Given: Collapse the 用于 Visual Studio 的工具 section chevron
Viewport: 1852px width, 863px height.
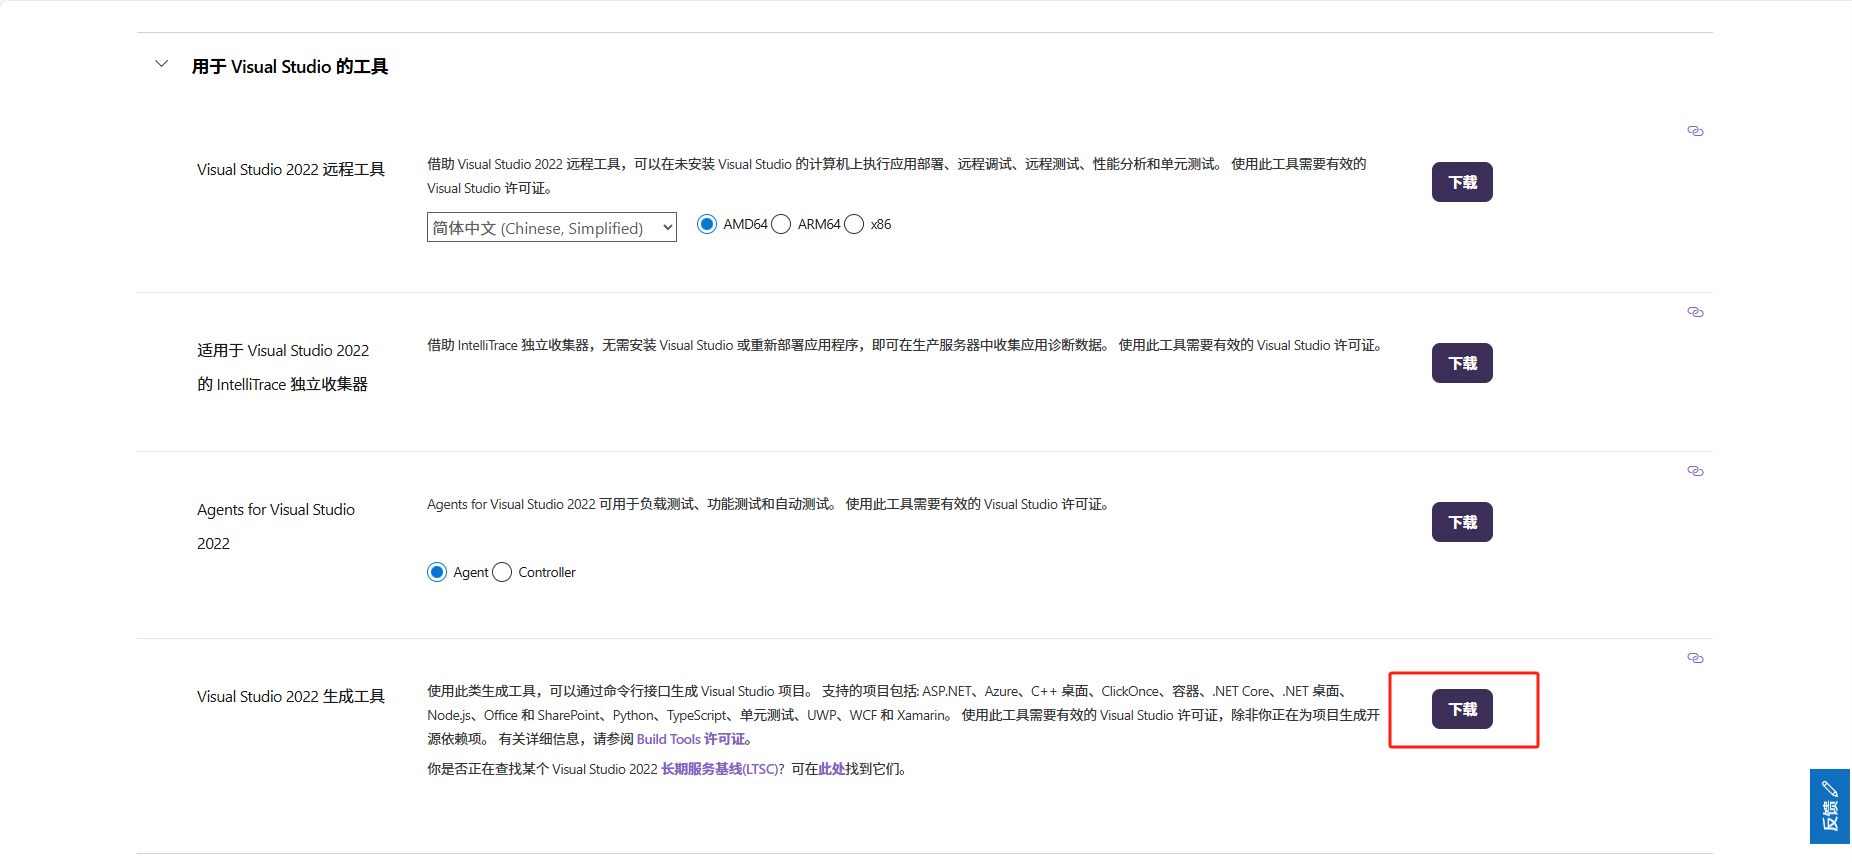Looking at the screenshot, I should (161, 65).
